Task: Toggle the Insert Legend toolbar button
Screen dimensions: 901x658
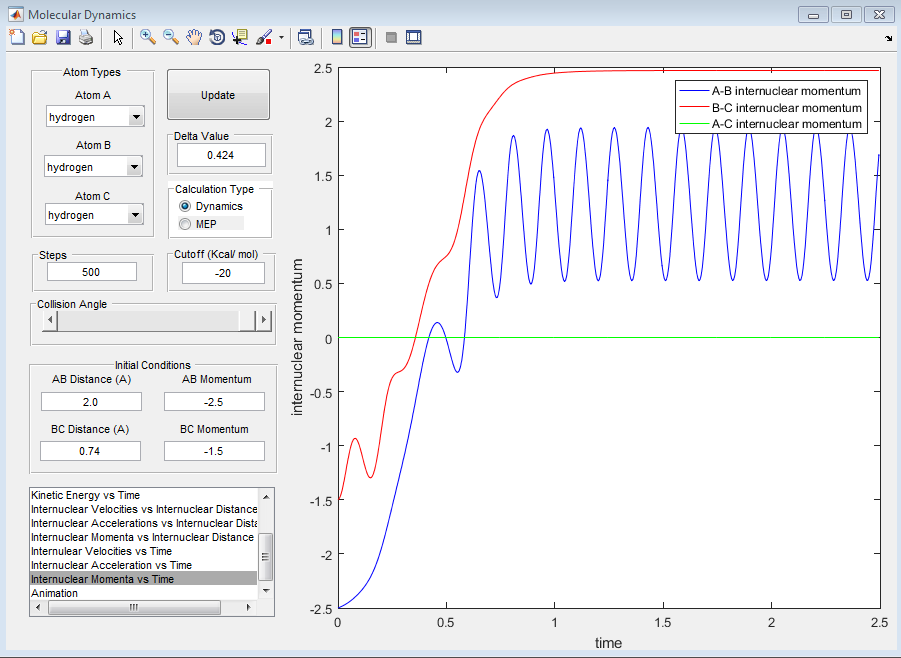Action: coord(361,37)
